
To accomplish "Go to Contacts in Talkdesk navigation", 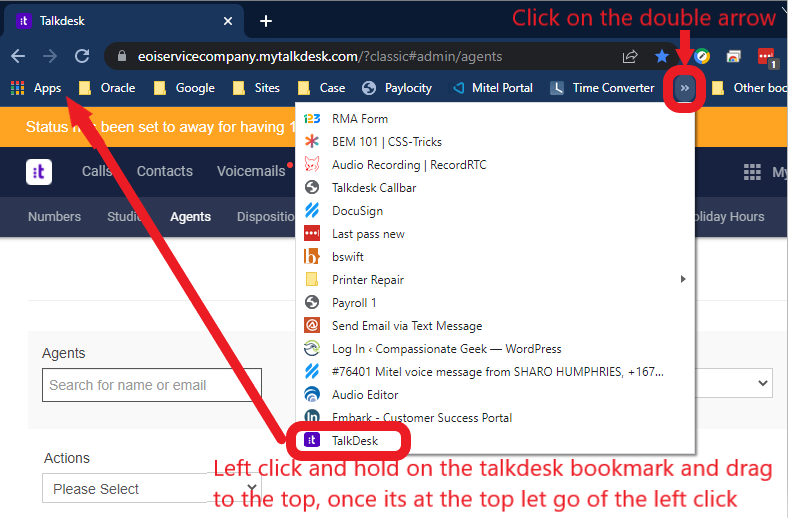I will pos(165,171).
